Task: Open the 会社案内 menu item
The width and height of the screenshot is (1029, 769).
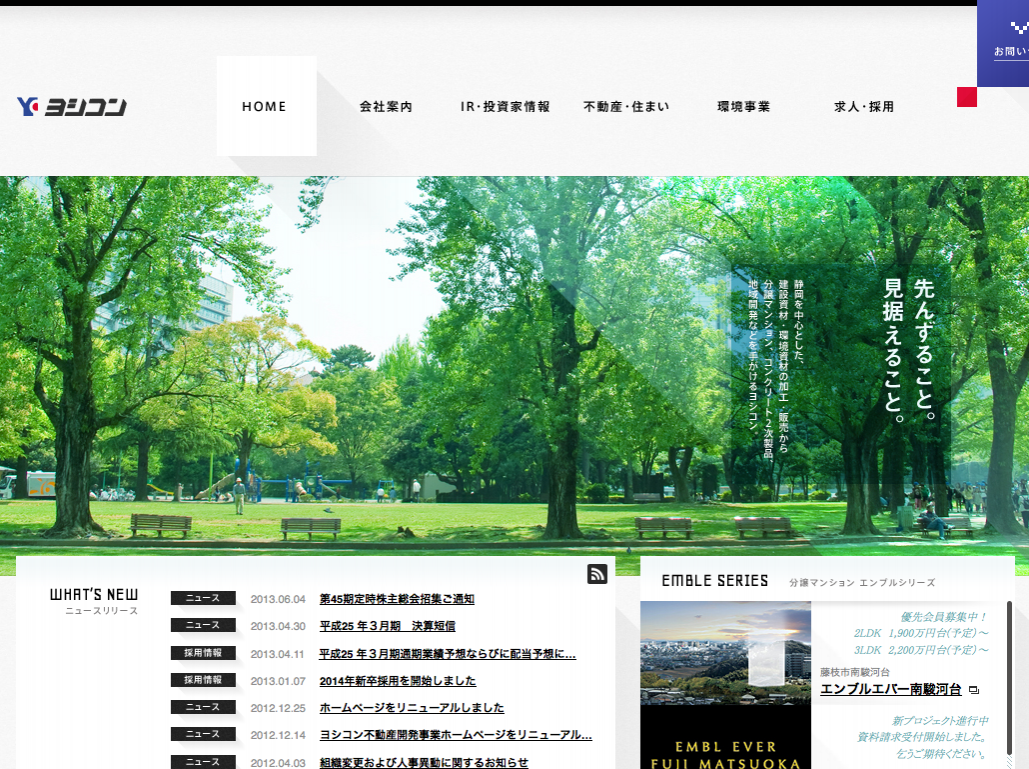Action: 386,107
